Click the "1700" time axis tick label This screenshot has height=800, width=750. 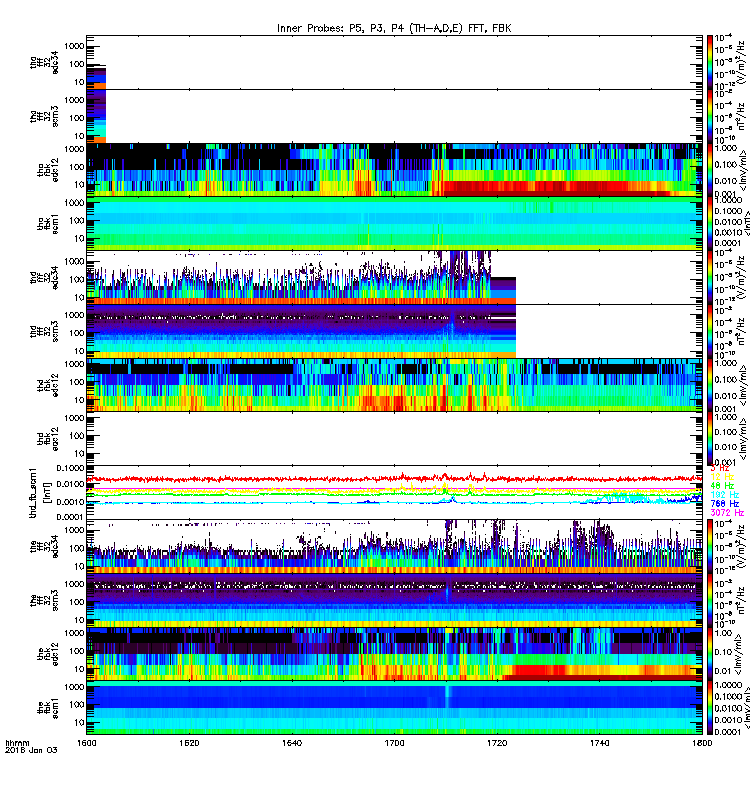pyautogui.click(x=394, y=743)
